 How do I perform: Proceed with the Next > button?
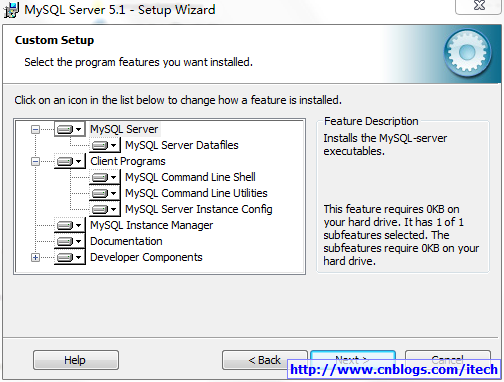[353, 360]
